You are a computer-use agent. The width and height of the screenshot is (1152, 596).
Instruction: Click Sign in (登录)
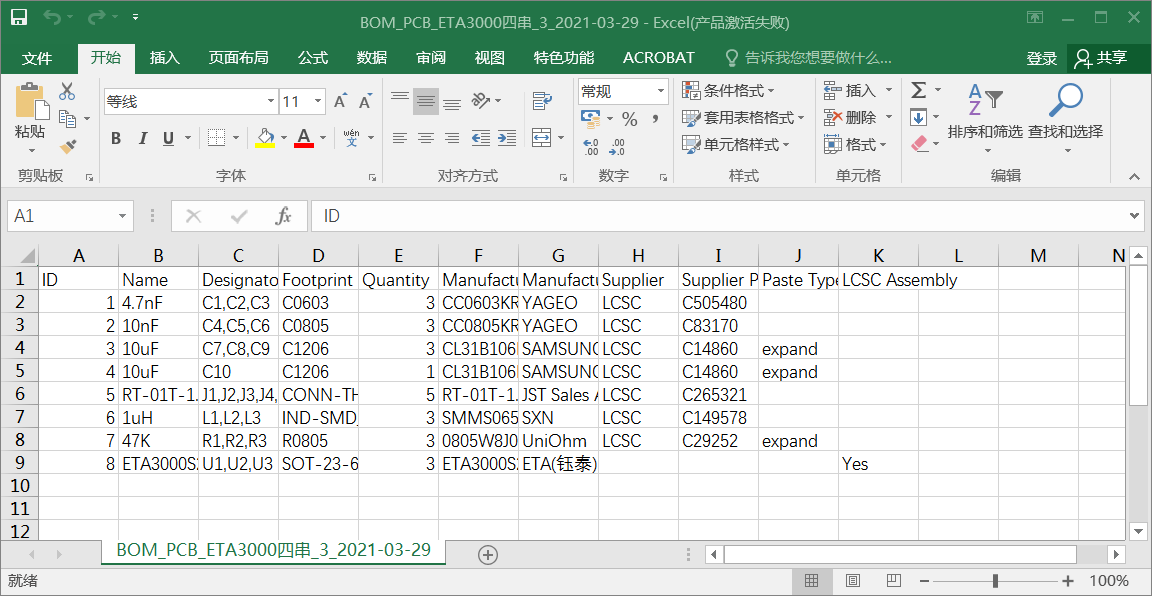(x=1042, y=59)
